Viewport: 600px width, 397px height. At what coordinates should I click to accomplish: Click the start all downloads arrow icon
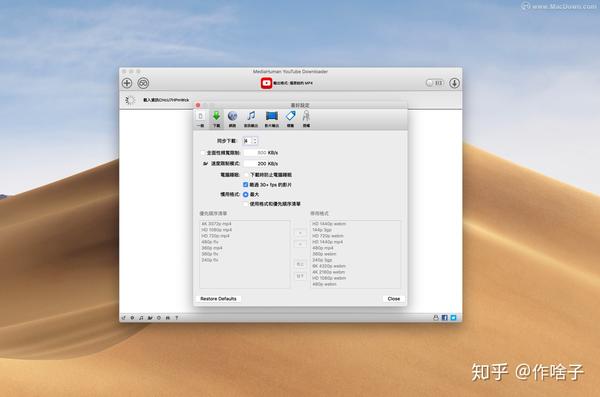click(x=454, y=83)
